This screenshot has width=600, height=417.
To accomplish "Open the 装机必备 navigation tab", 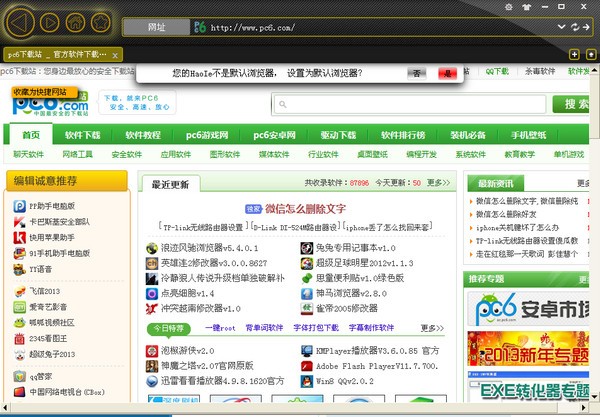I will pyautogui.click(x=468, y=135).
